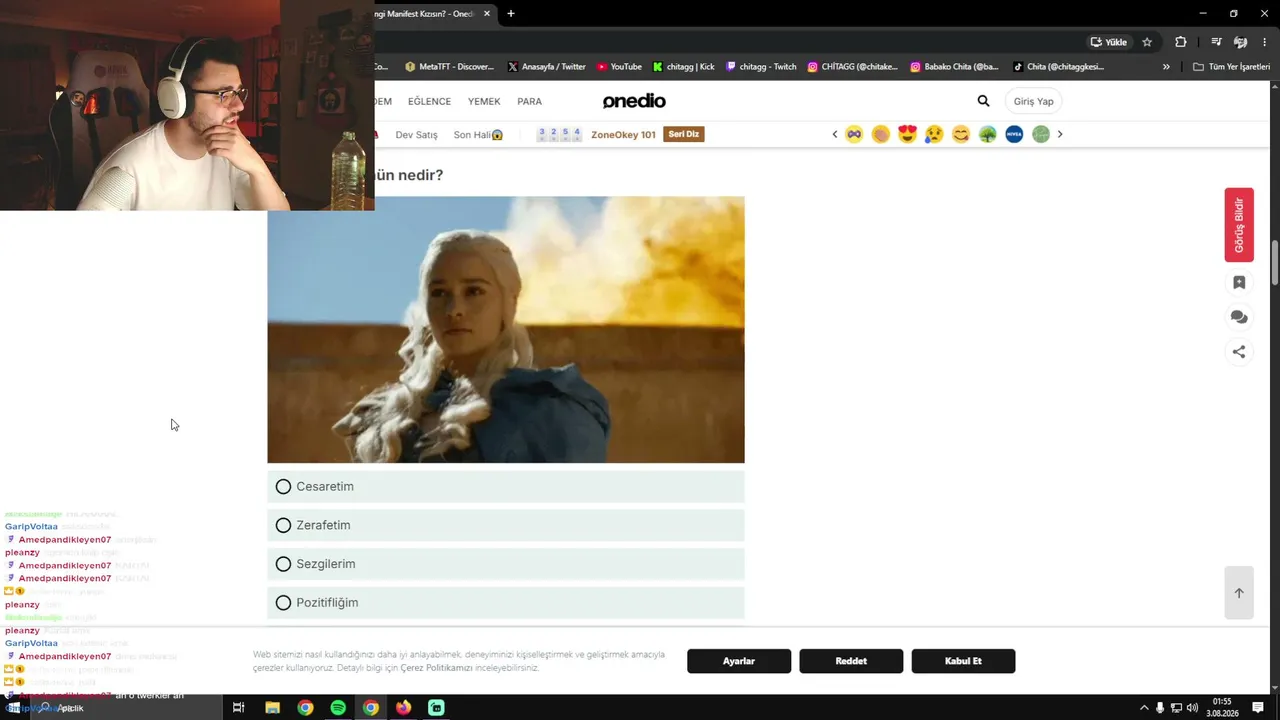
Task: Select the heart-eyes emoji reaction
Action: point(907,134)
